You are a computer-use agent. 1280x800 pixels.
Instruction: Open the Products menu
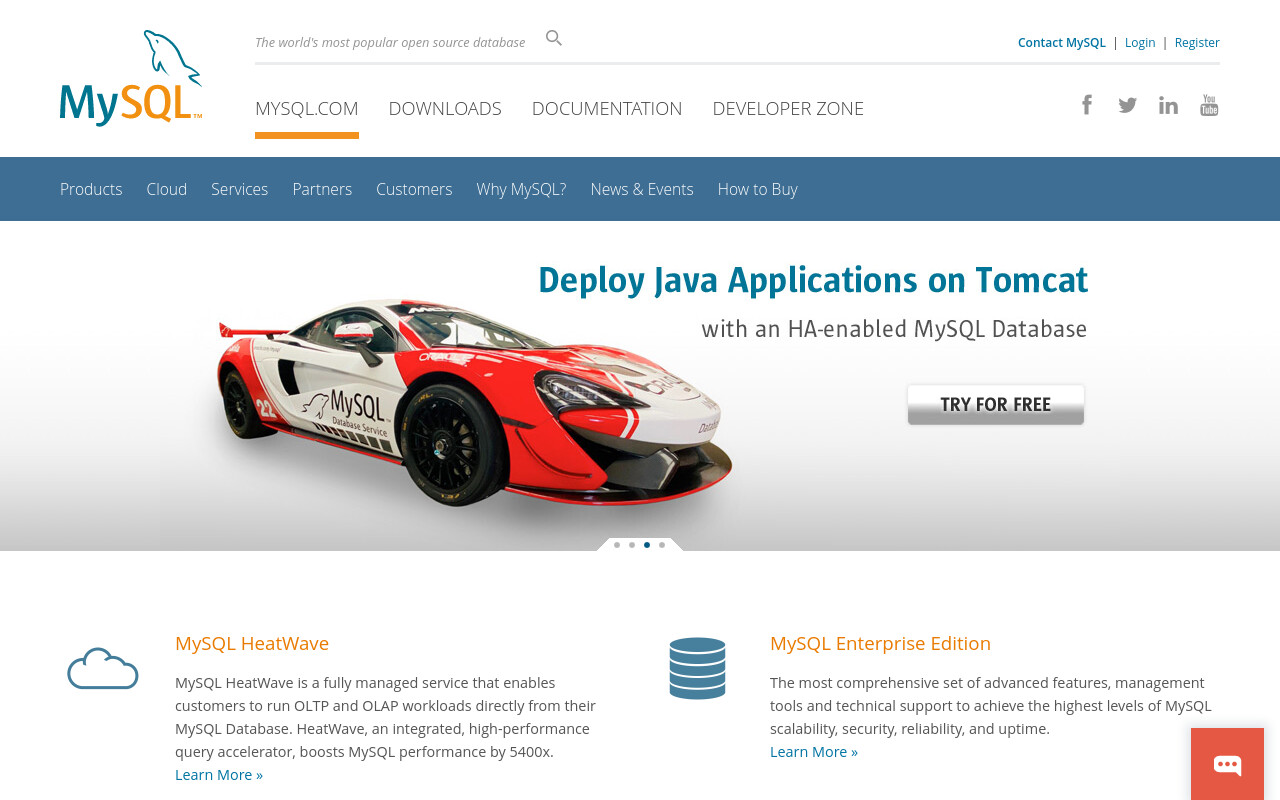point(91,189)
